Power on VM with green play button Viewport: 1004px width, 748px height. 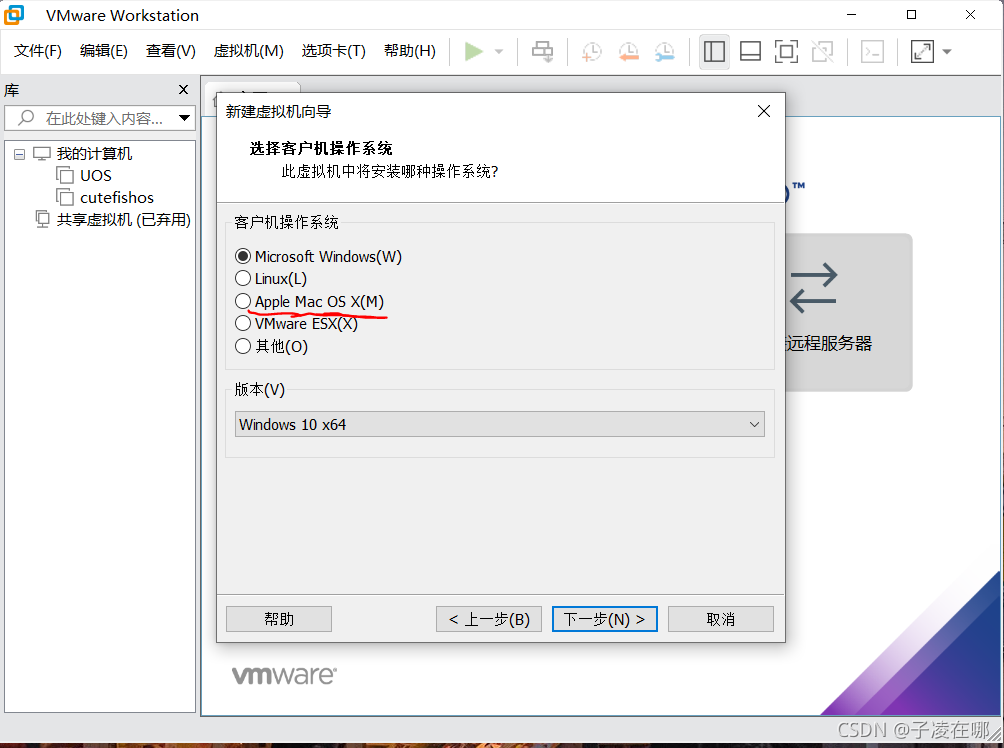[474, 51]
